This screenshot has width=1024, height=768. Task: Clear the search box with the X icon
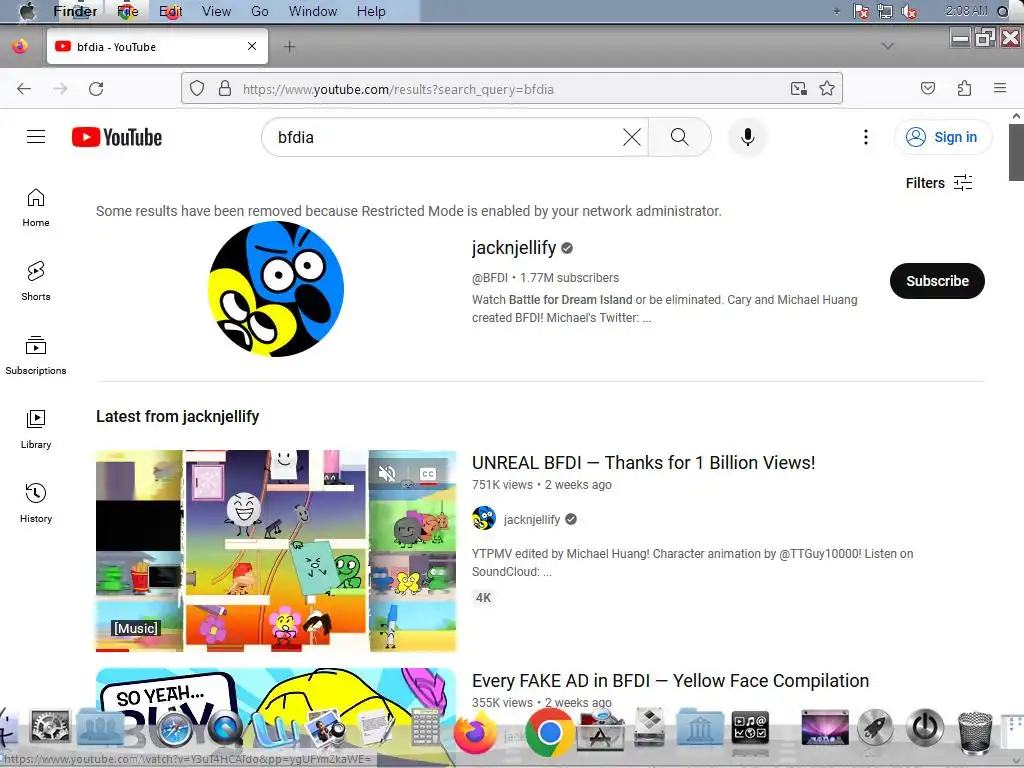pyautogui.click(x=632, y=137)
